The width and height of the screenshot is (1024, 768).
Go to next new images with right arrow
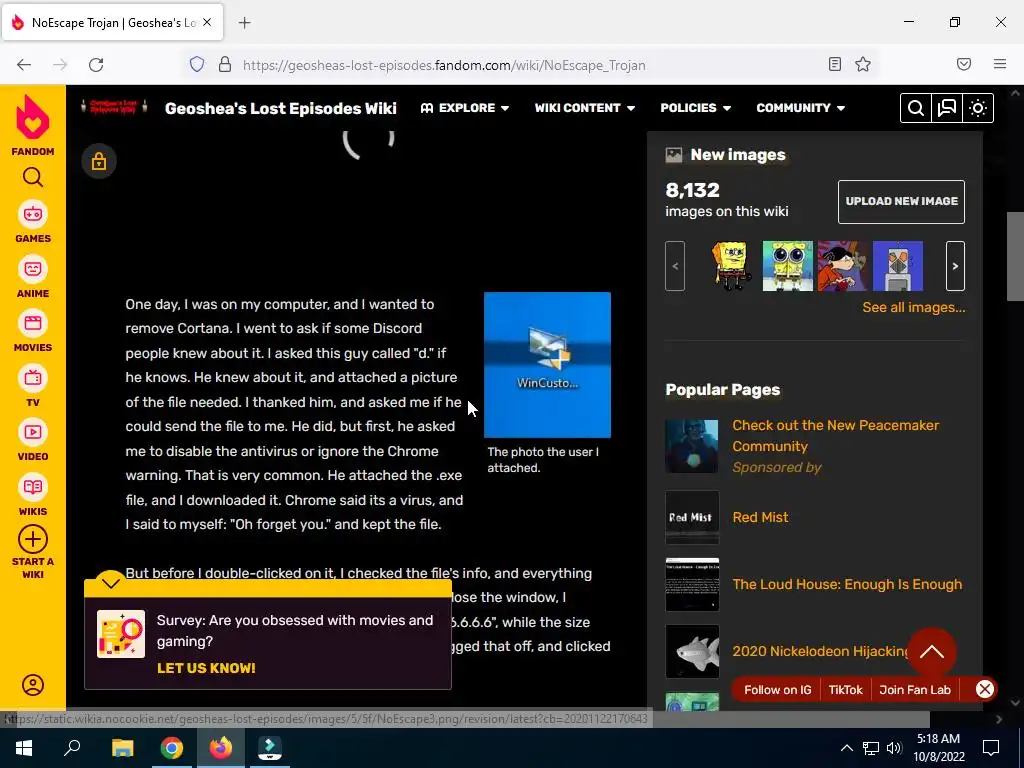tap(955, 266)
